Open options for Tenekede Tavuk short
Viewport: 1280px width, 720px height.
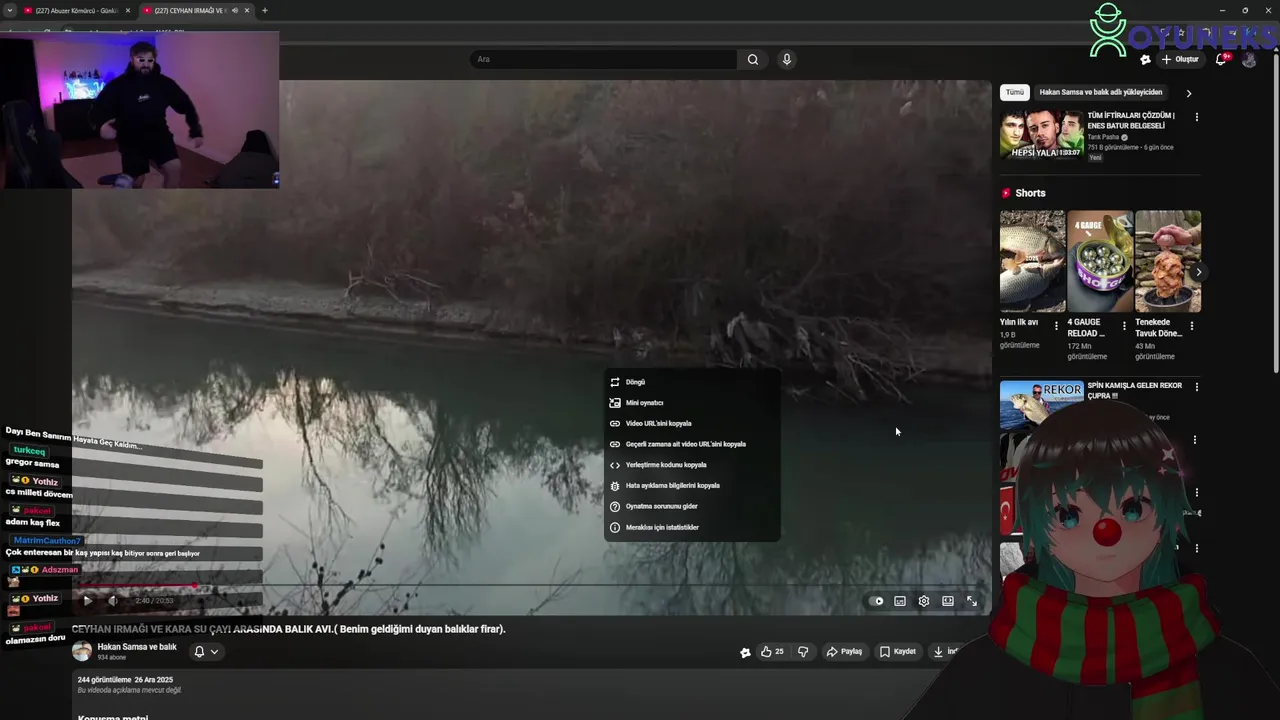pos(1191,326)
